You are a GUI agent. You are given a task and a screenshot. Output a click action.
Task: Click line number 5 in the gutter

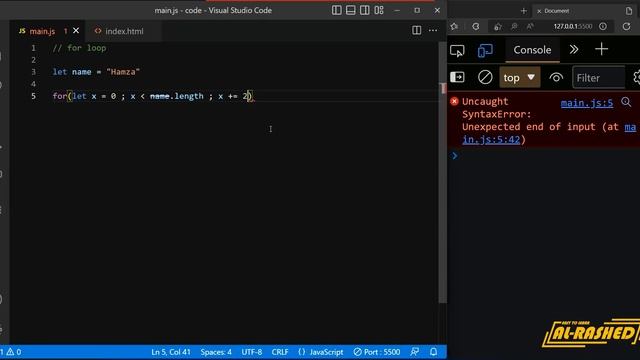coord(33,96)
